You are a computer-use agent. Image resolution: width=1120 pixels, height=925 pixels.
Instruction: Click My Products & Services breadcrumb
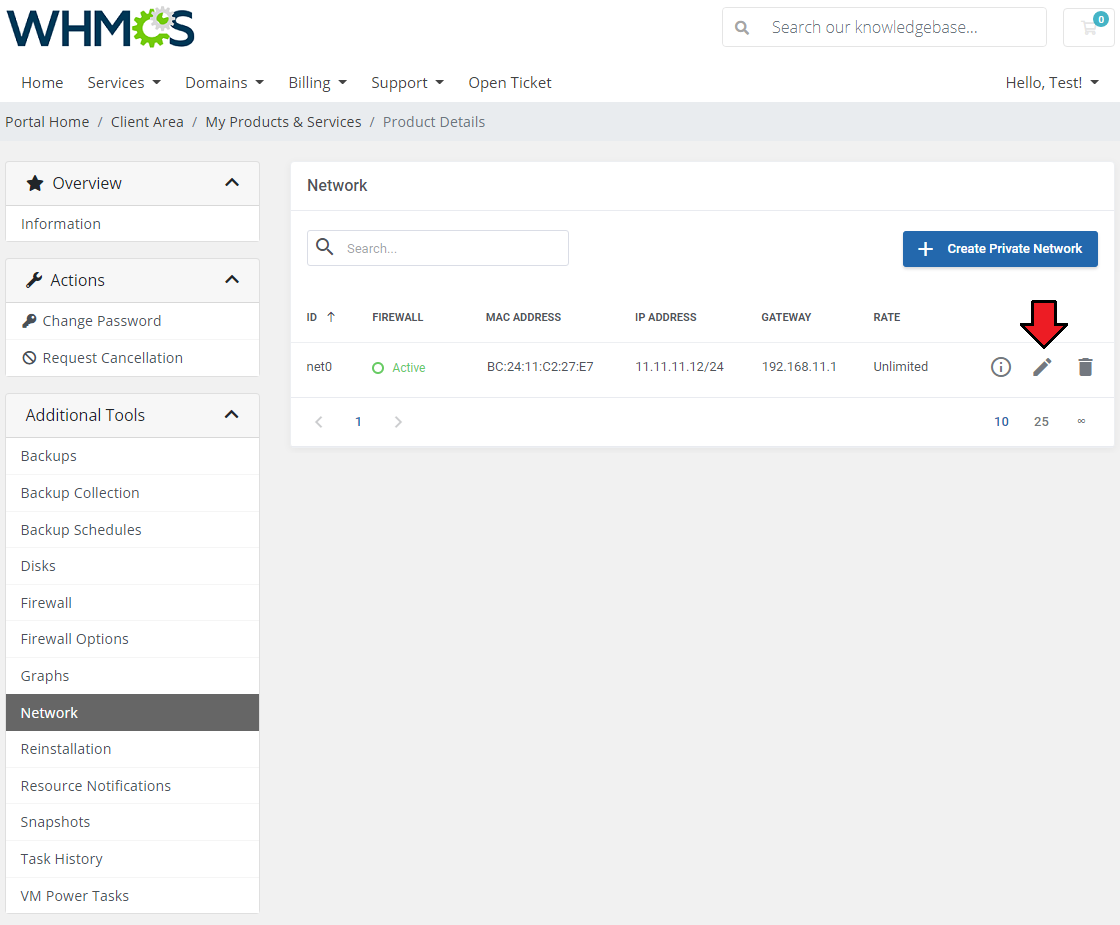284,122
